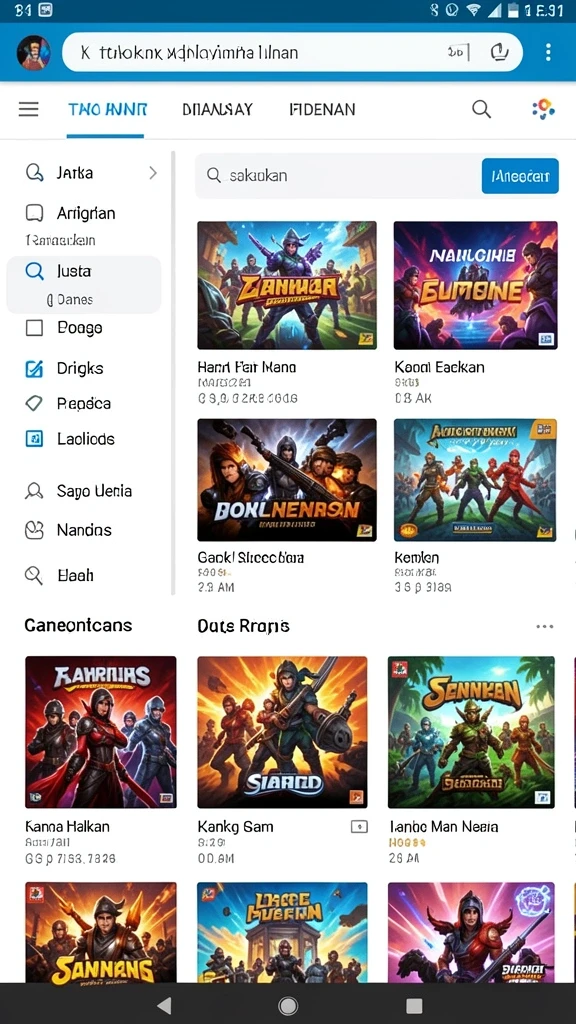Click the Kanna Halkan title text
The width and height of the screenshot is (576, 1024).
pos(67,826)
